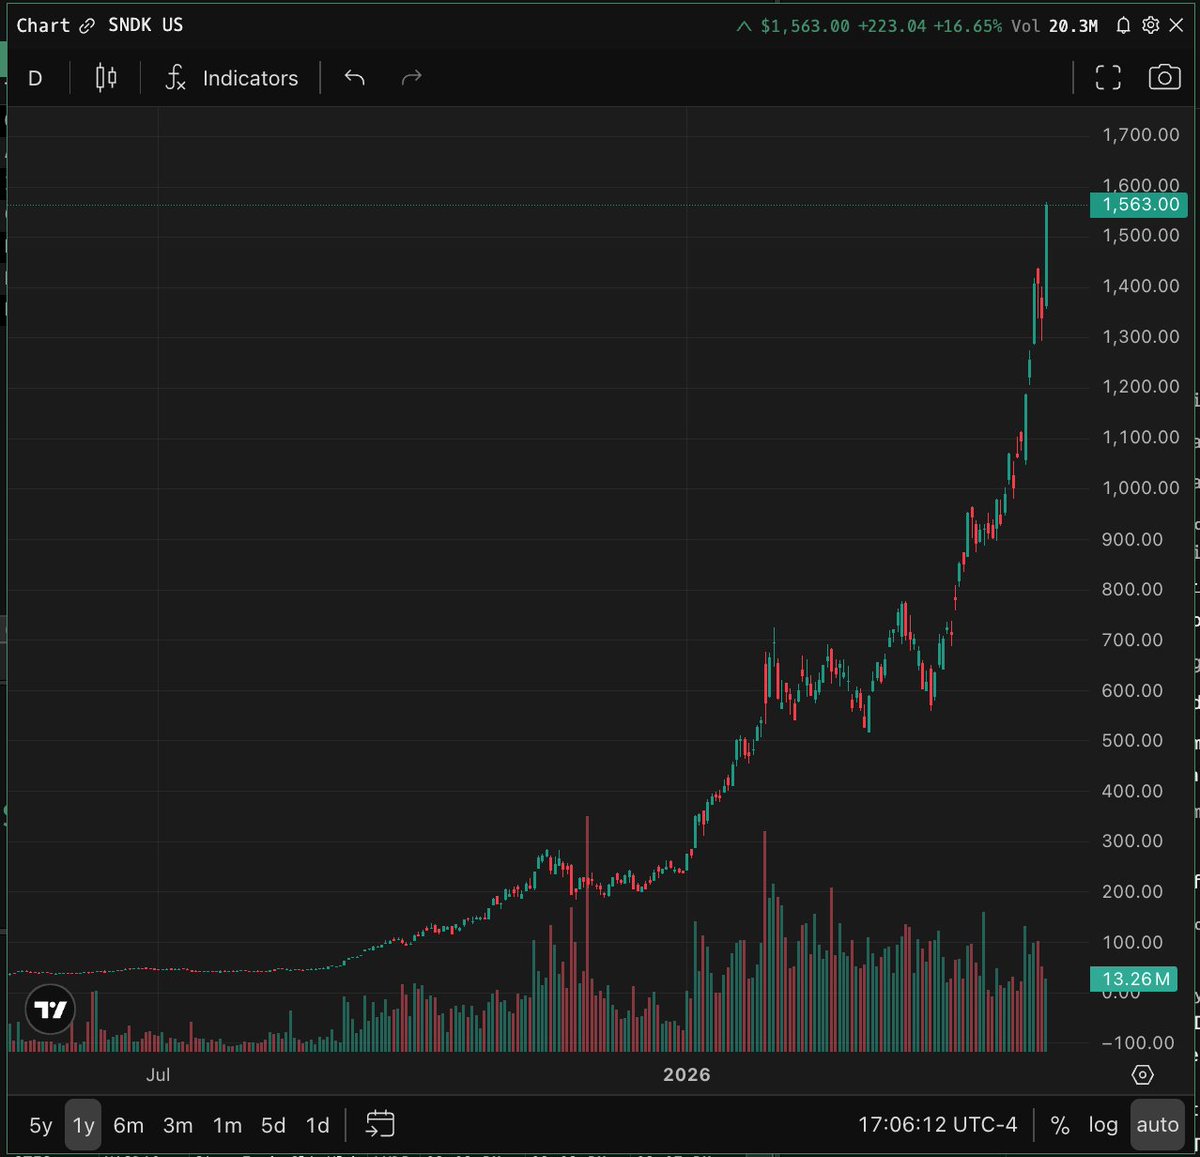Click the 13.26M volume label on axis
The height and width of the screenshot is (1157, 1200).
tap(1134, 979)
